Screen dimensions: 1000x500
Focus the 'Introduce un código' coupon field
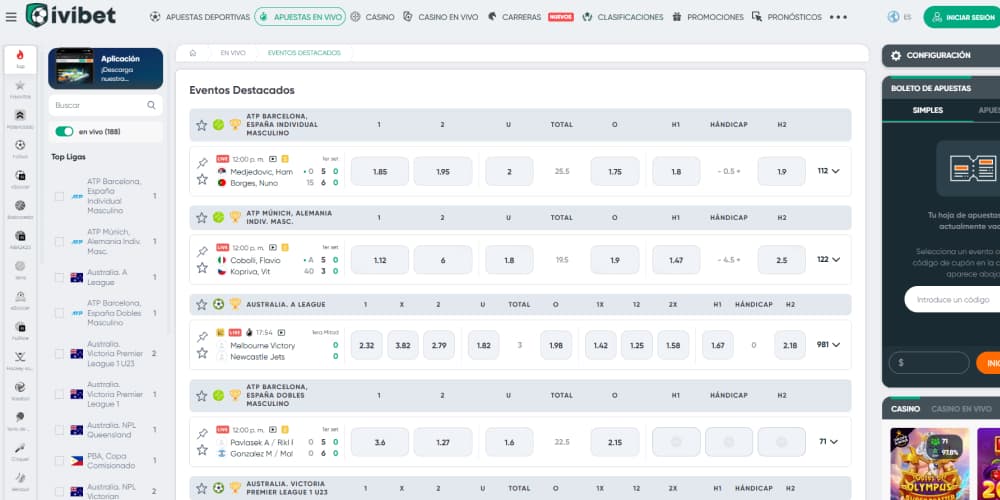[x=952, y=299]
